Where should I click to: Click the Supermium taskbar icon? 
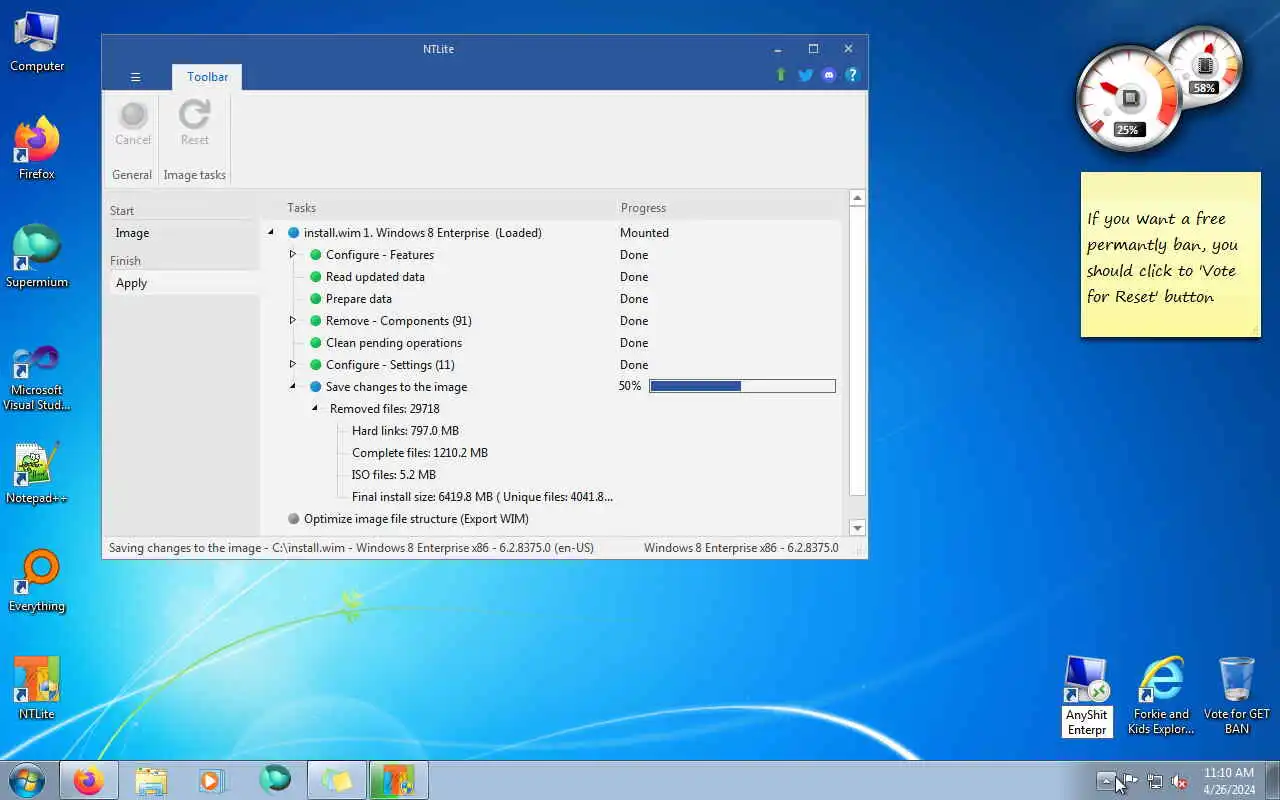pyautogui.click(x=275, y=778)
